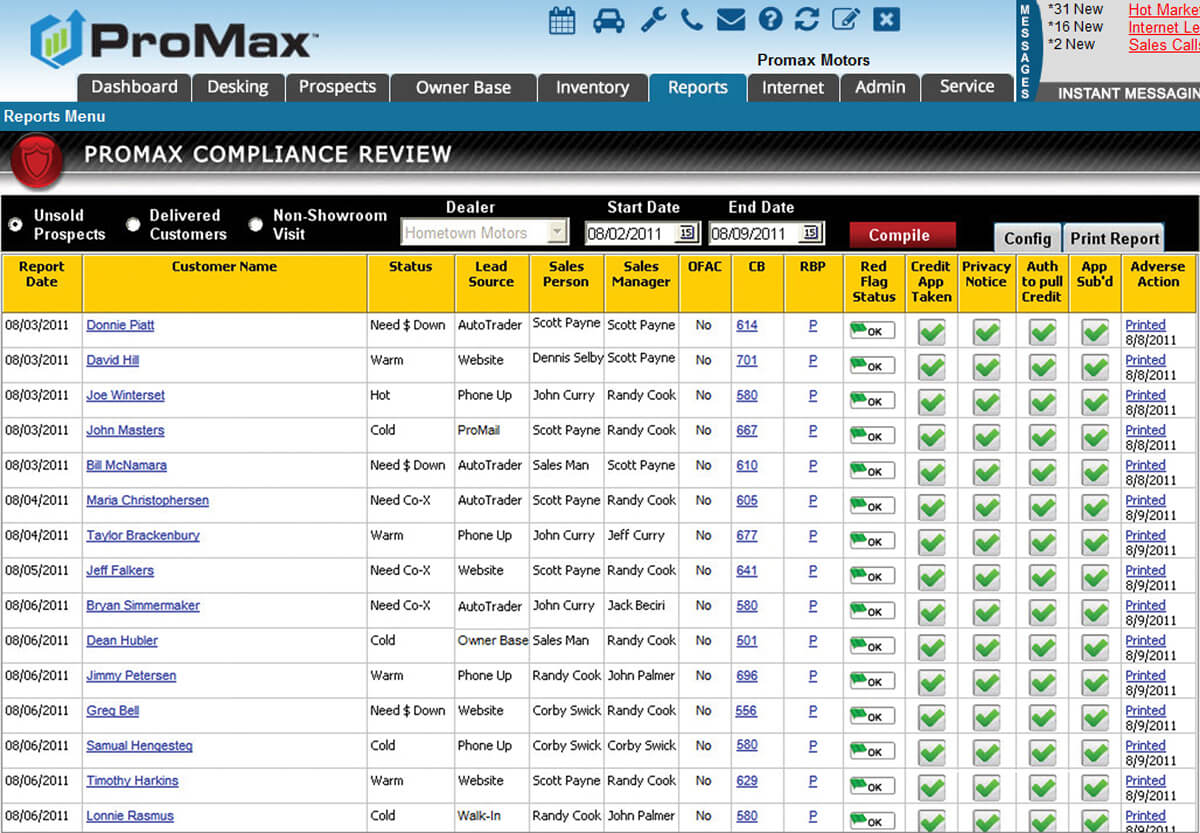
Task: Click the X square icon in top toolbar
Action: click(886, 20)
